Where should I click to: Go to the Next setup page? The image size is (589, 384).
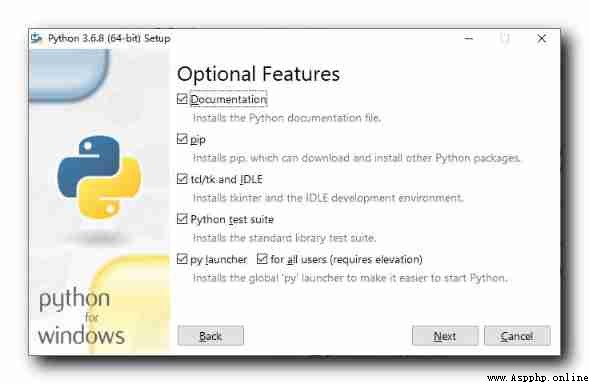pos(445,336)
